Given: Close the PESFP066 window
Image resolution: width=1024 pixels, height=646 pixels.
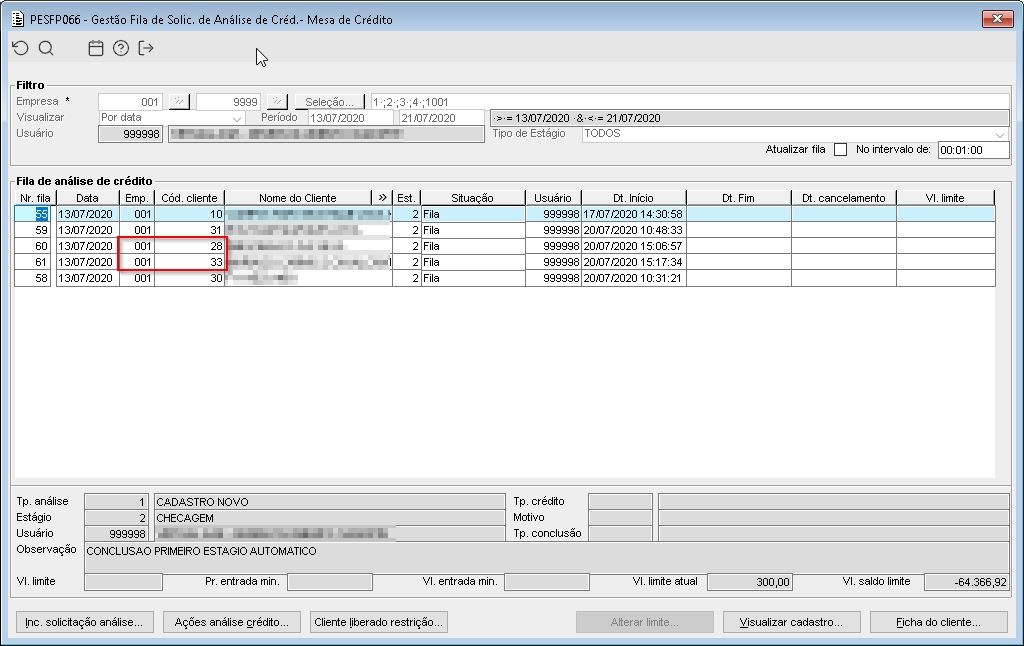Looking at the screenshot, I should tap(997, 19).
